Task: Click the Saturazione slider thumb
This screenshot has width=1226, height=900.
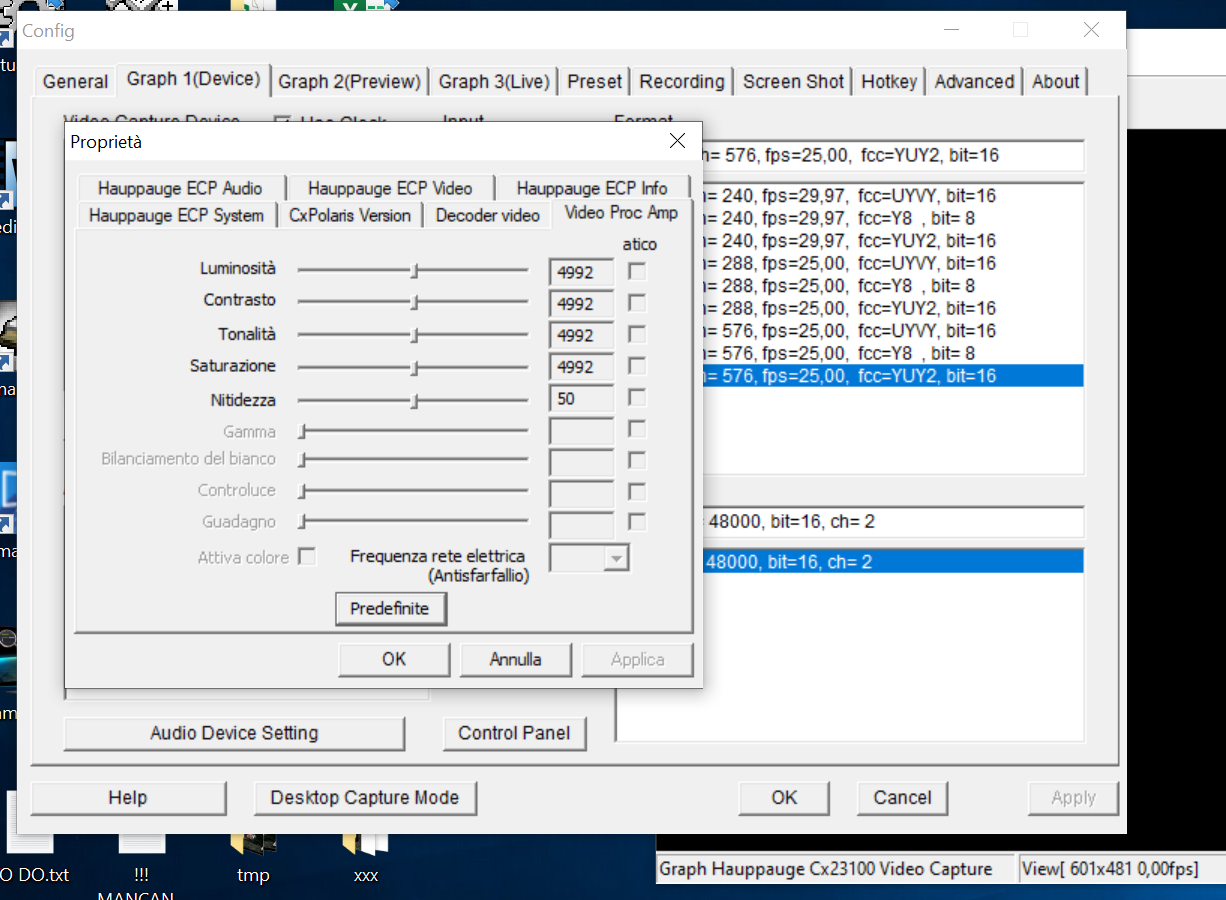Action: pyautogui.click(x=415, y=367)
